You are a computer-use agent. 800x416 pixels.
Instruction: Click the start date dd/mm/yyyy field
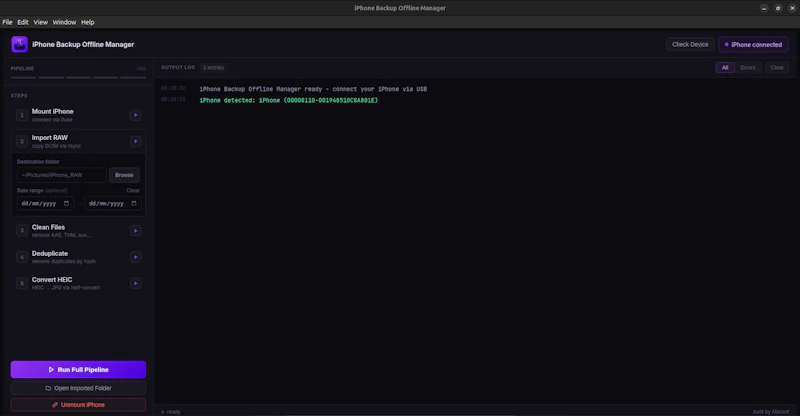click(45, 203)
